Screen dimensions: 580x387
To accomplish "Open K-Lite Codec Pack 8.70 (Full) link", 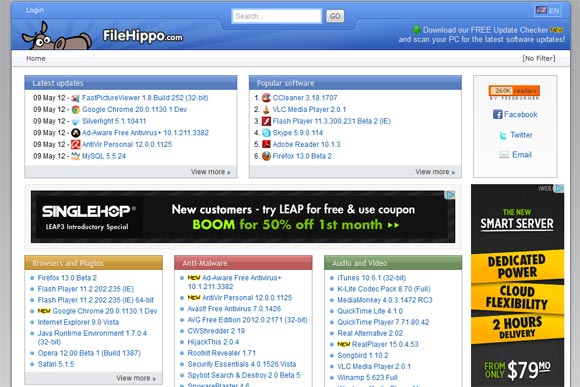I will 384,289.
